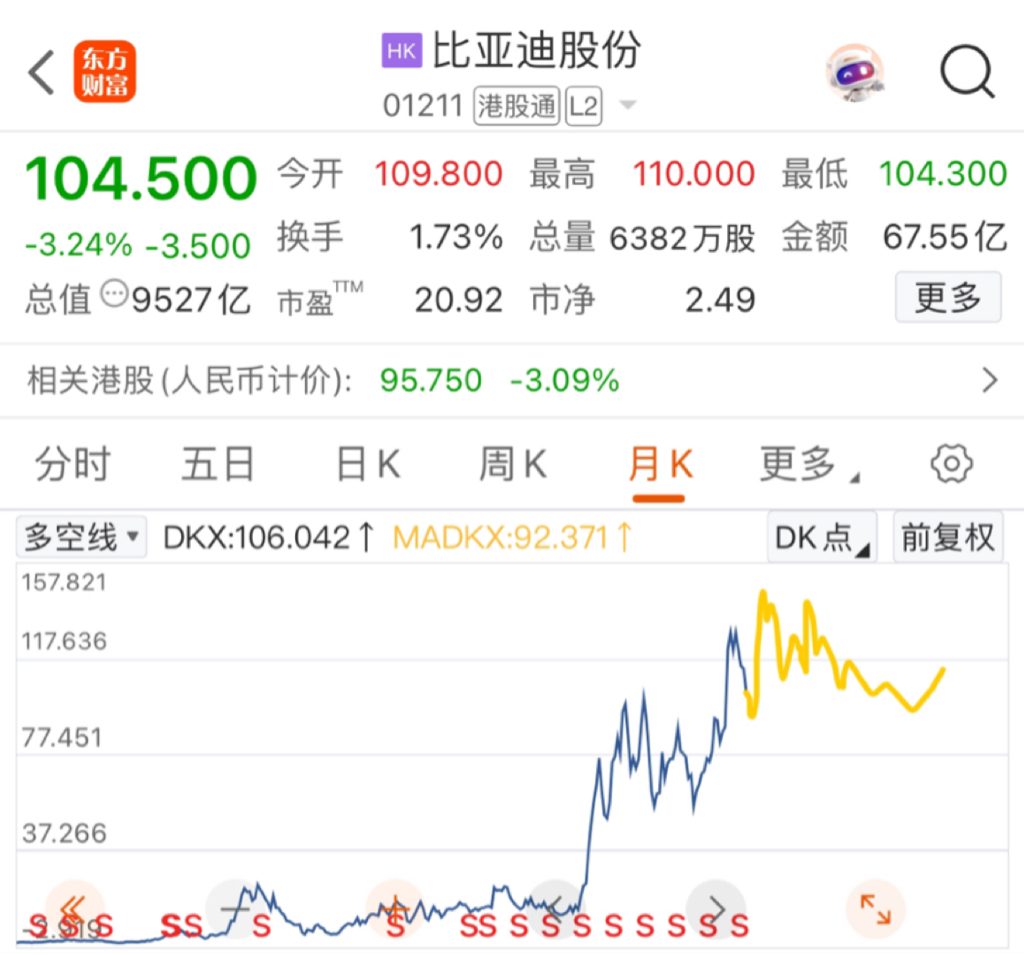The image size is (1024, 955).
Task: Expand the stock code dropdown triangle
Action: tap(627, 105)
